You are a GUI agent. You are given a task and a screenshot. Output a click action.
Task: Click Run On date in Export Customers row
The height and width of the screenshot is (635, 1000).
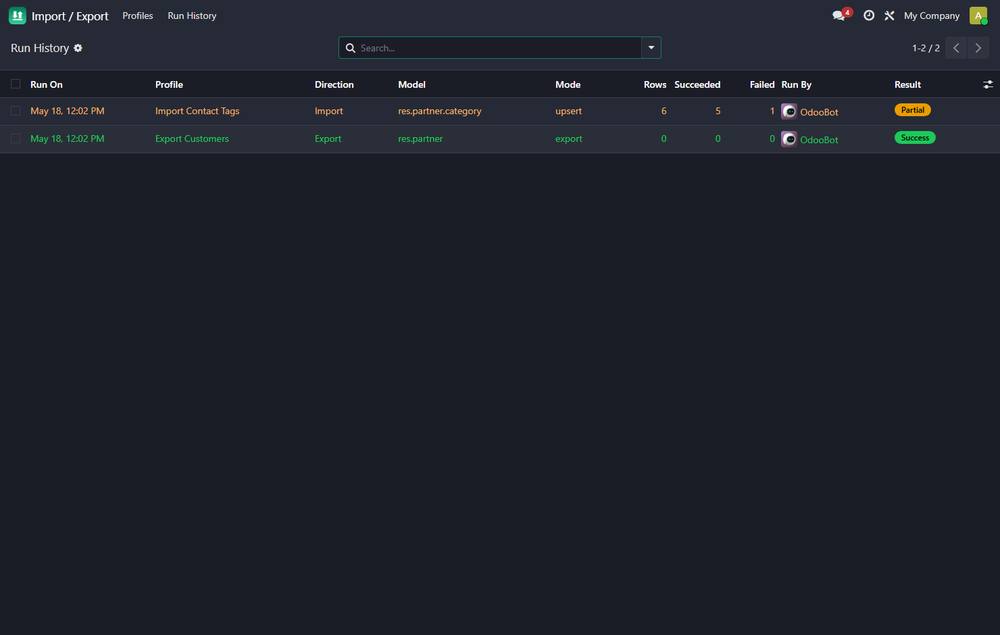67,138
